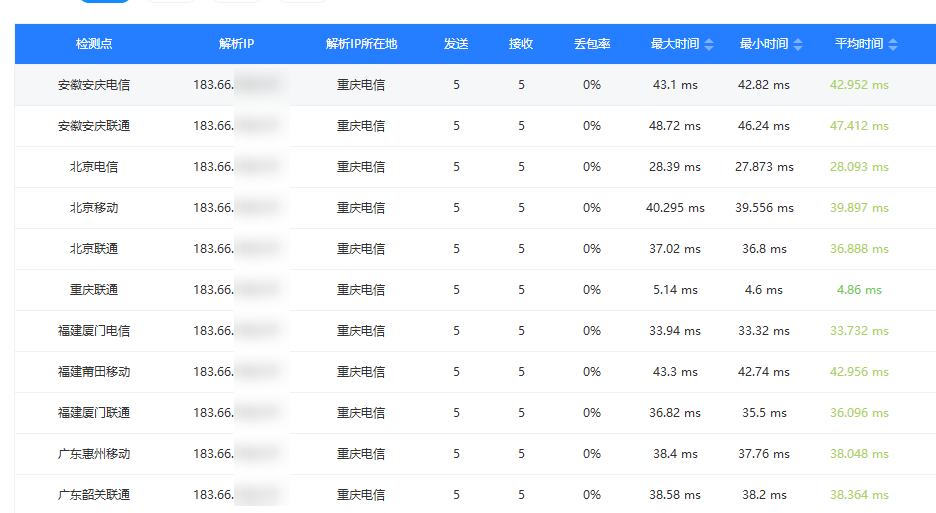Select the 安徽安庆电信 row name
This screenshot has height=513, width=936.
(x=94, y=85)
